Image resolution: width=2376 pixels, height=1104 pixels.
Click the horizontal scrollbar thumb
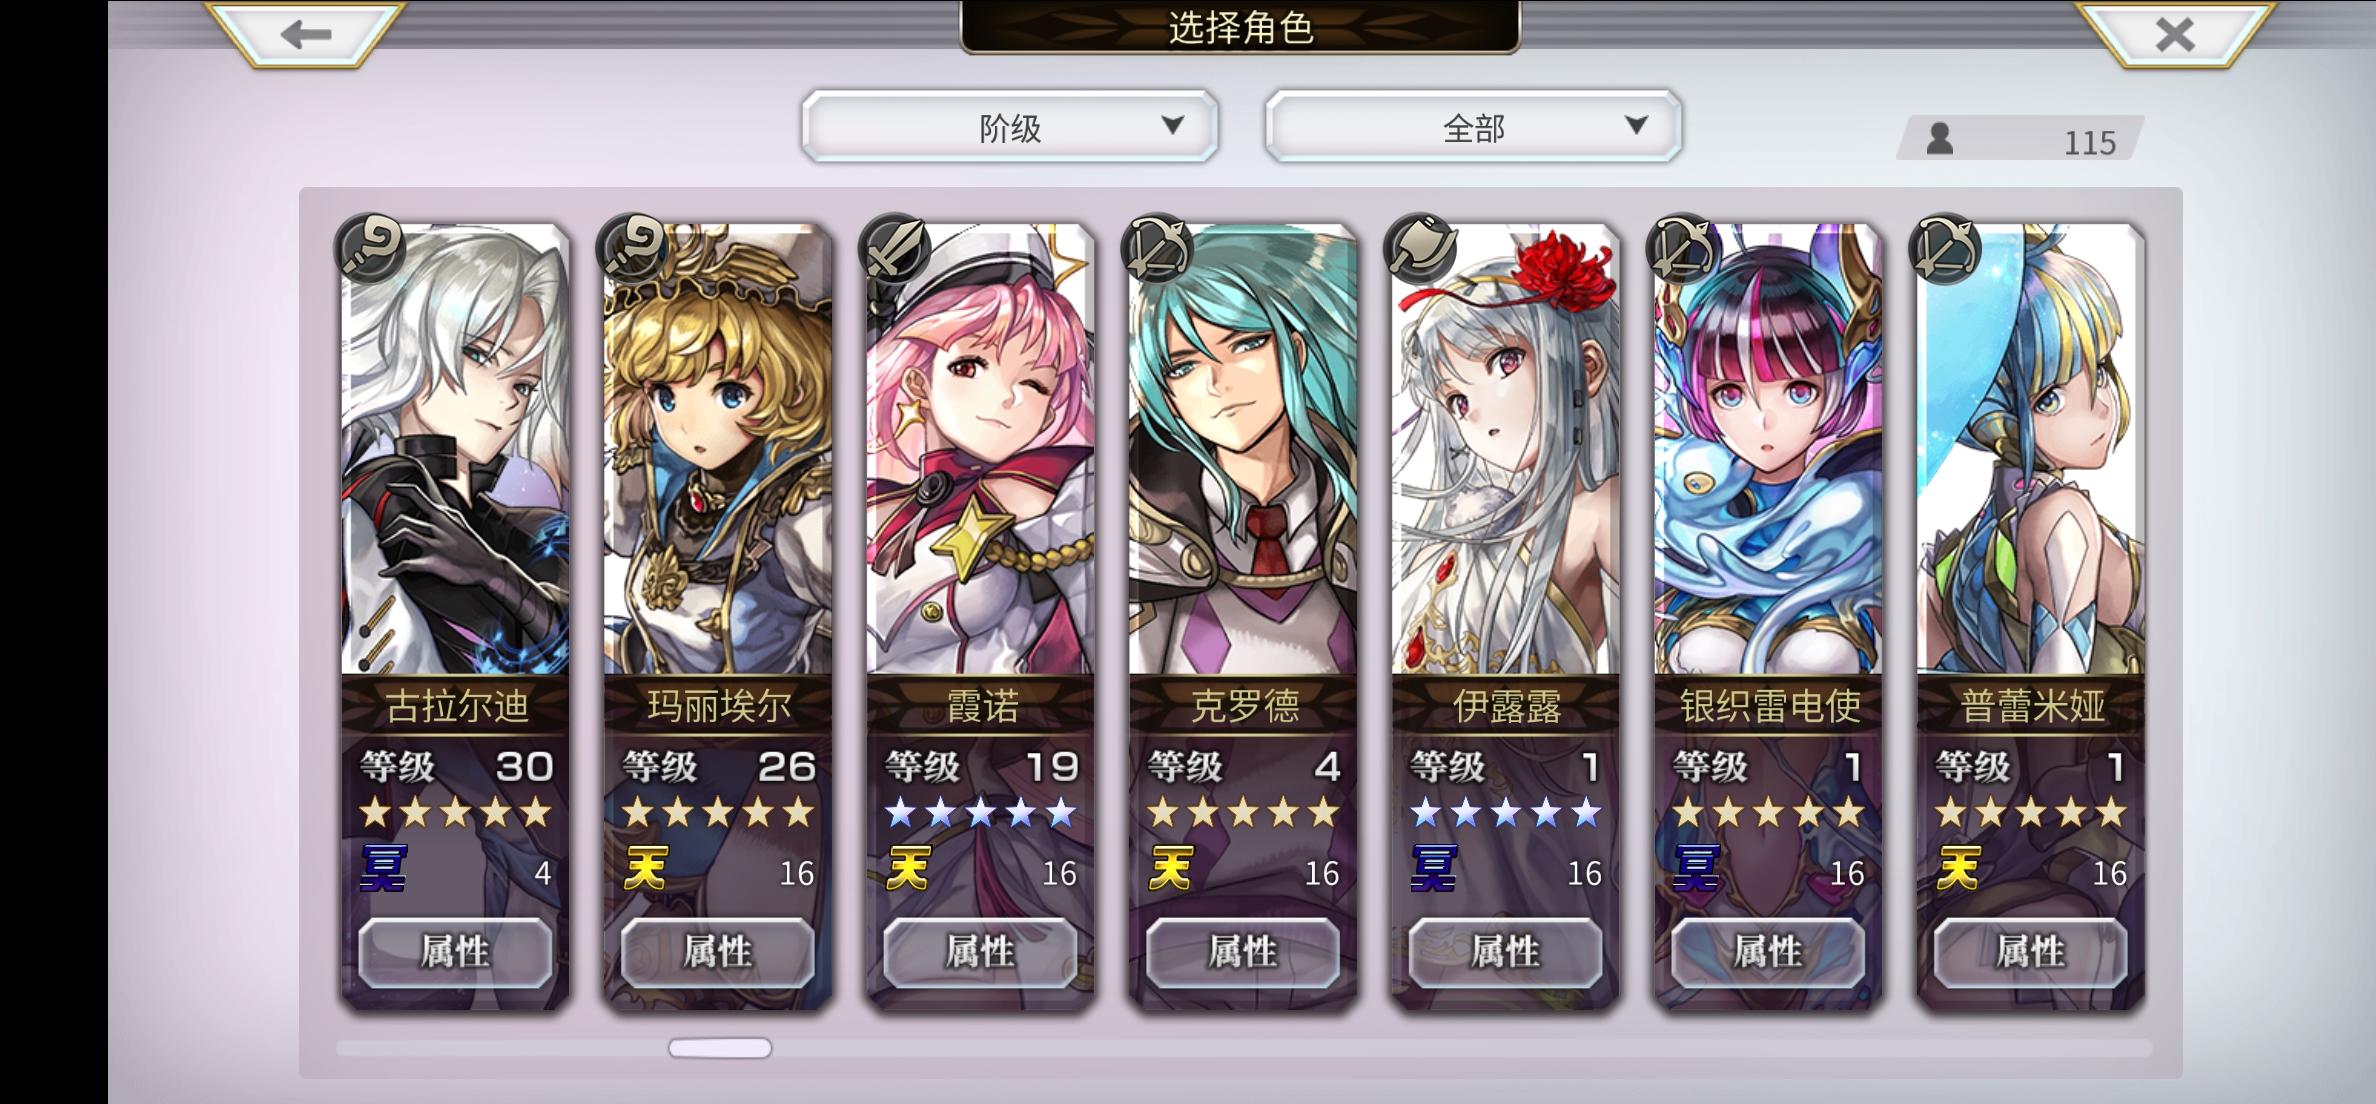(x=720, y=1048)
